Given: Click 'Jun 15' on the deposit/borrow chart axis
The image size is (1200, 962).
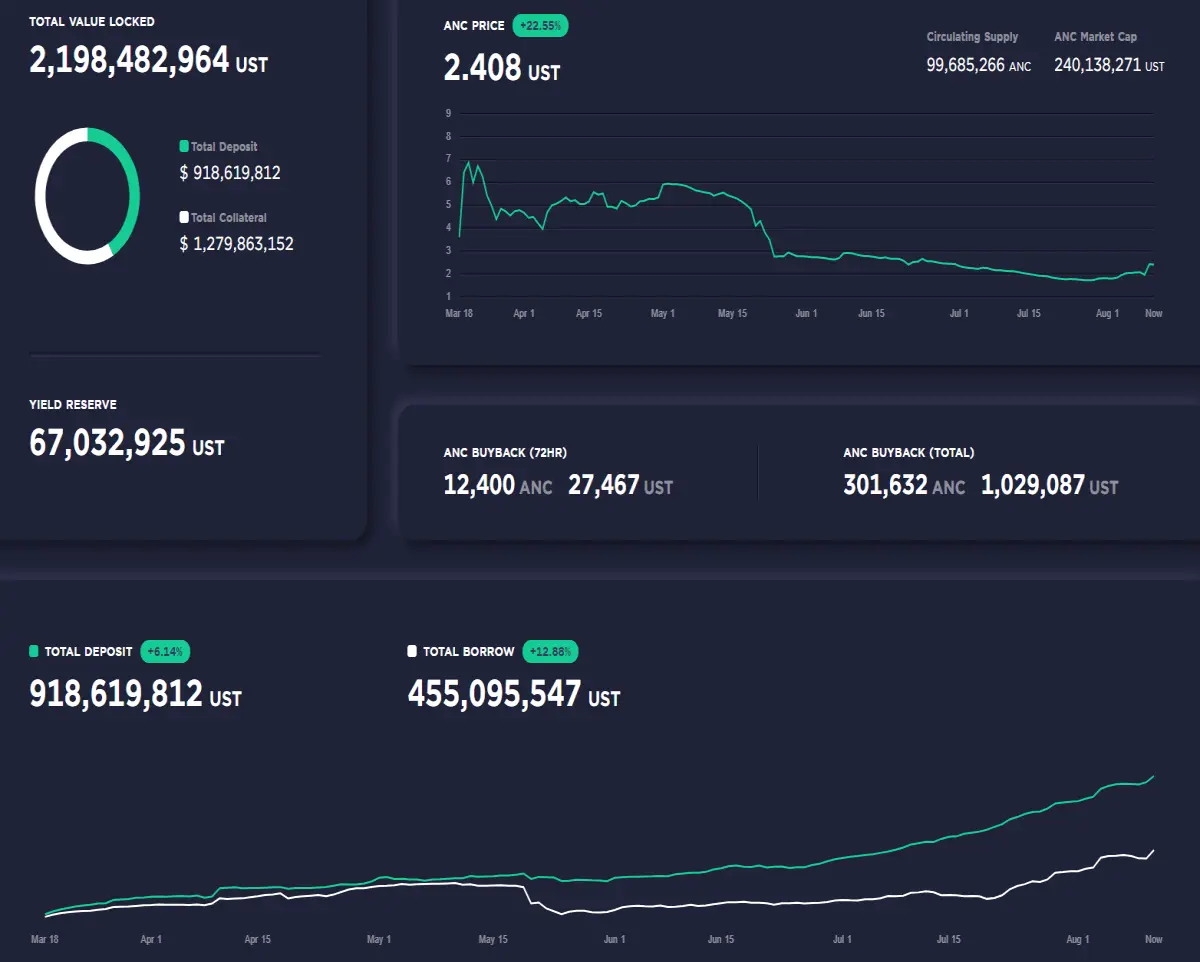Looking at the screenshot, I should click(721, 939).
